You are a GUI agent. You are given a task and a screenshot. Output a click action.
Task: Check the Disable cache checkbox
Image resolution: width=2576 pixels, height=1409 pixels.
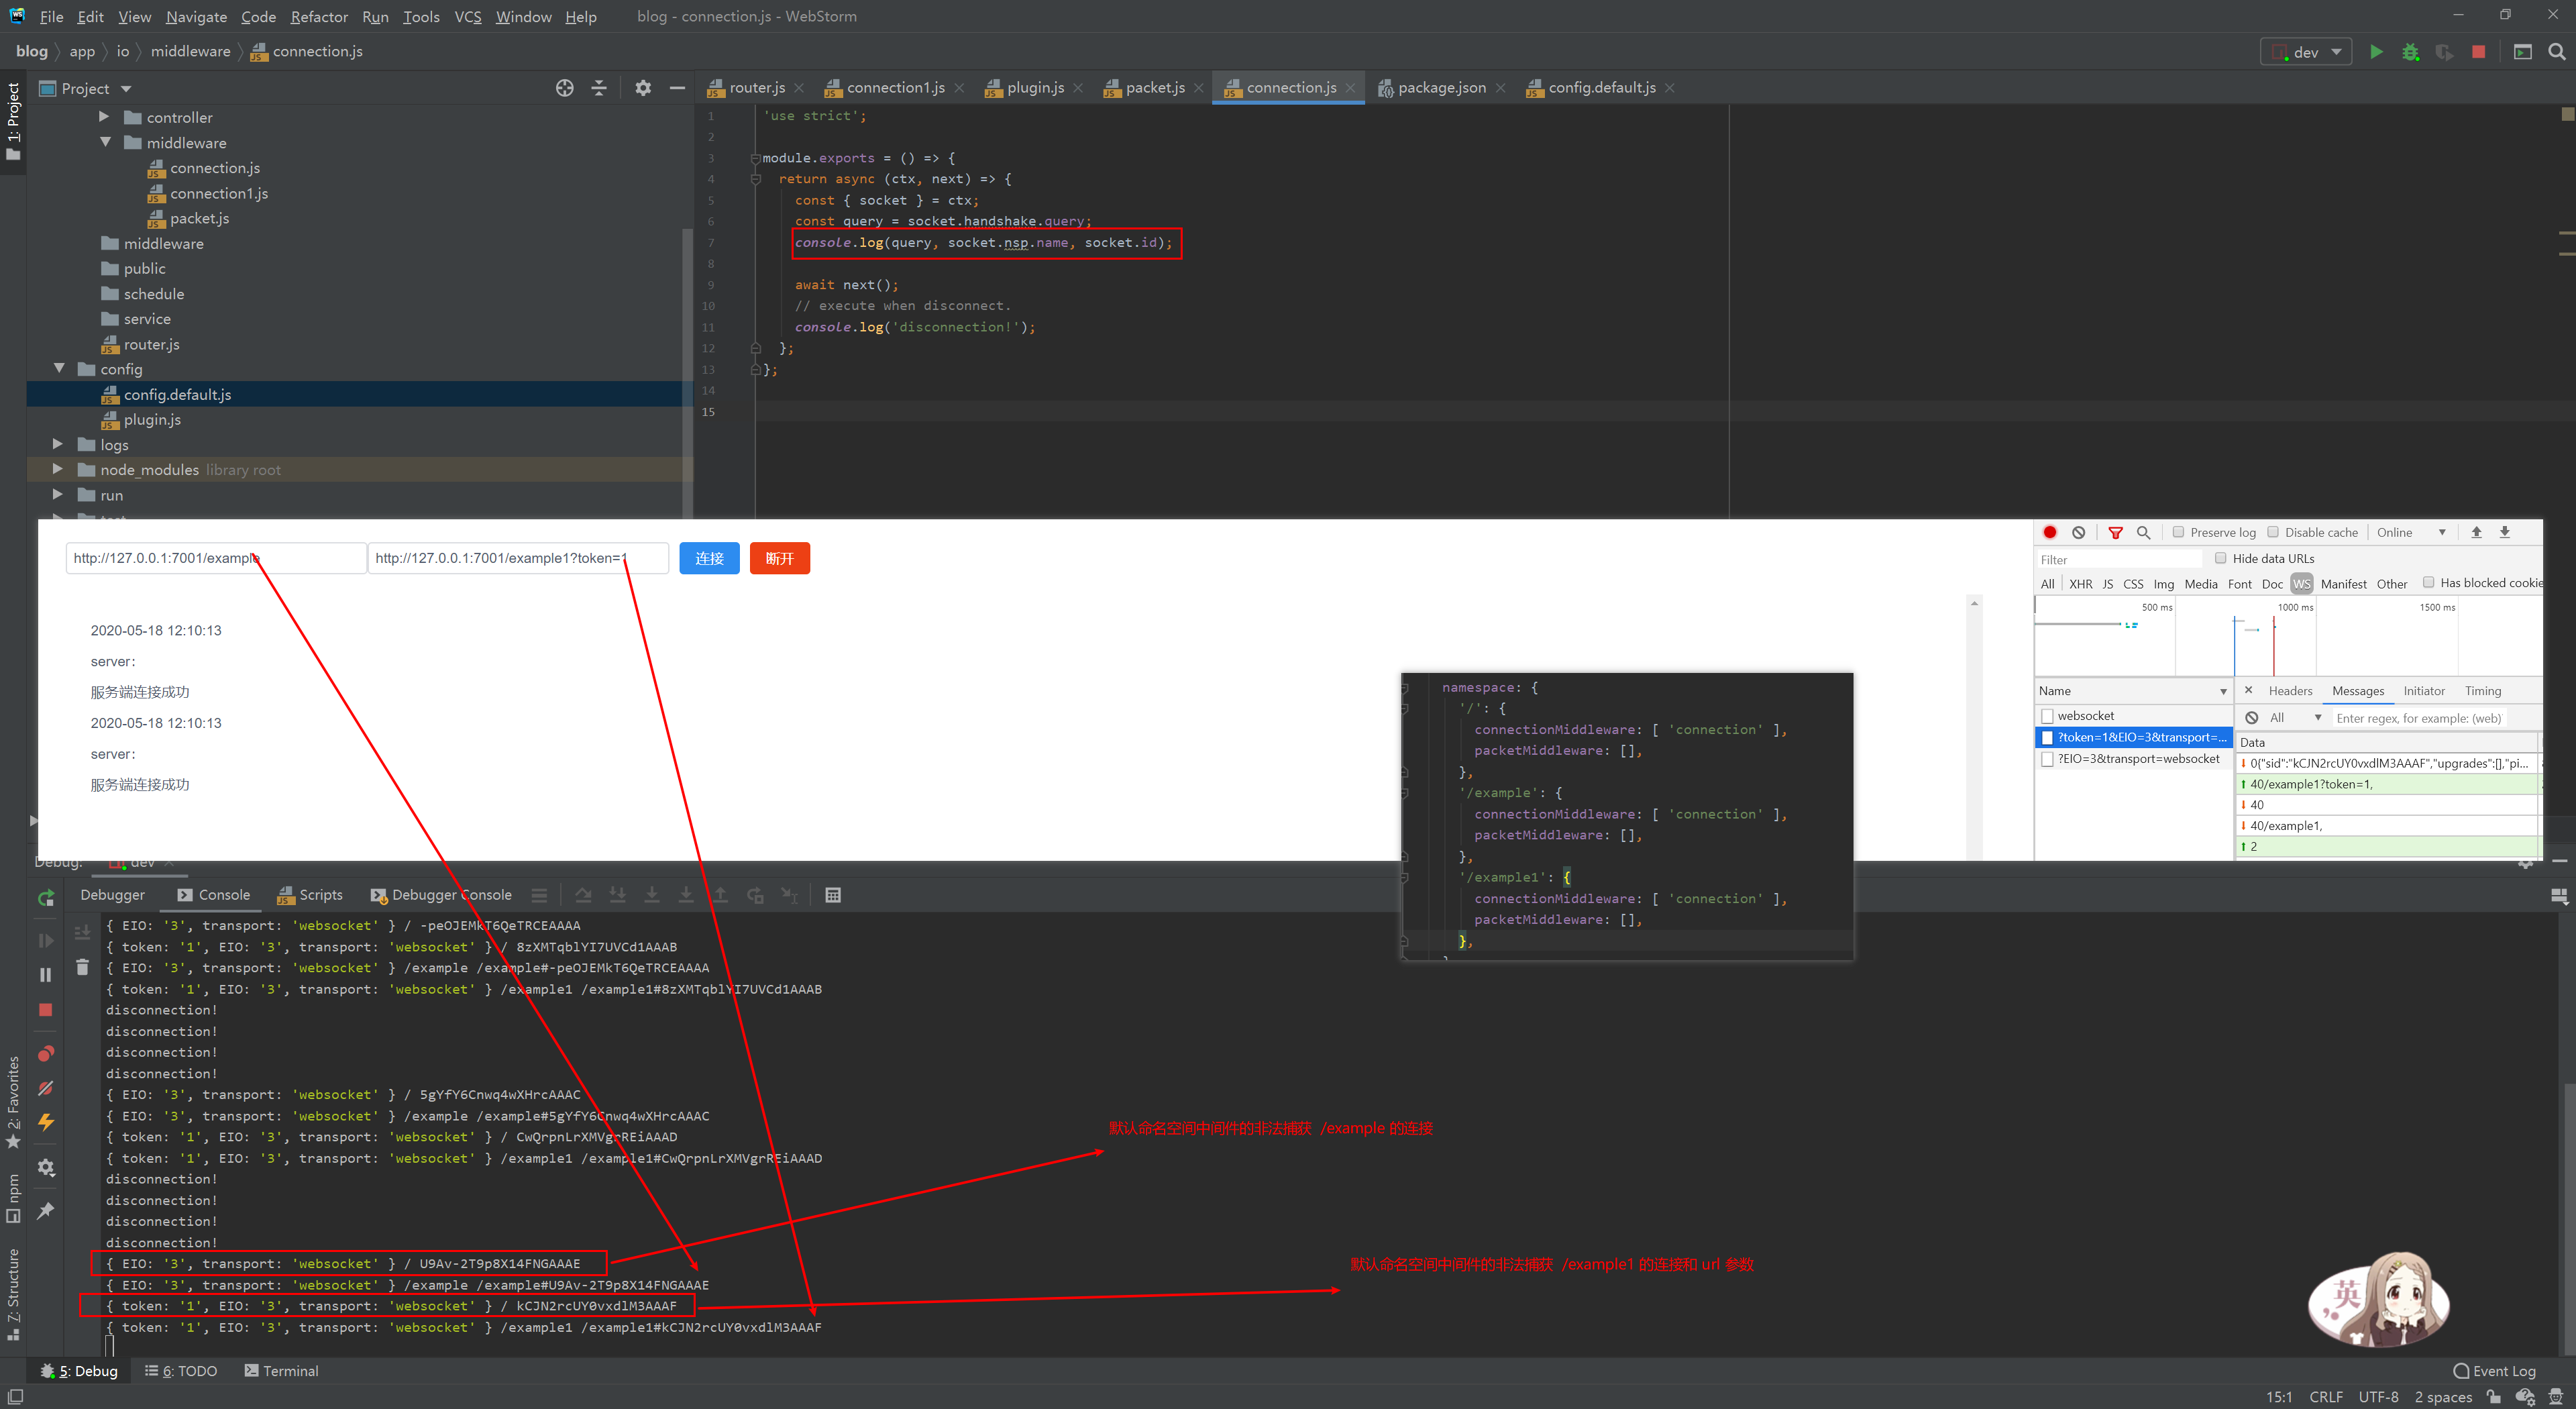(2272, 532)
